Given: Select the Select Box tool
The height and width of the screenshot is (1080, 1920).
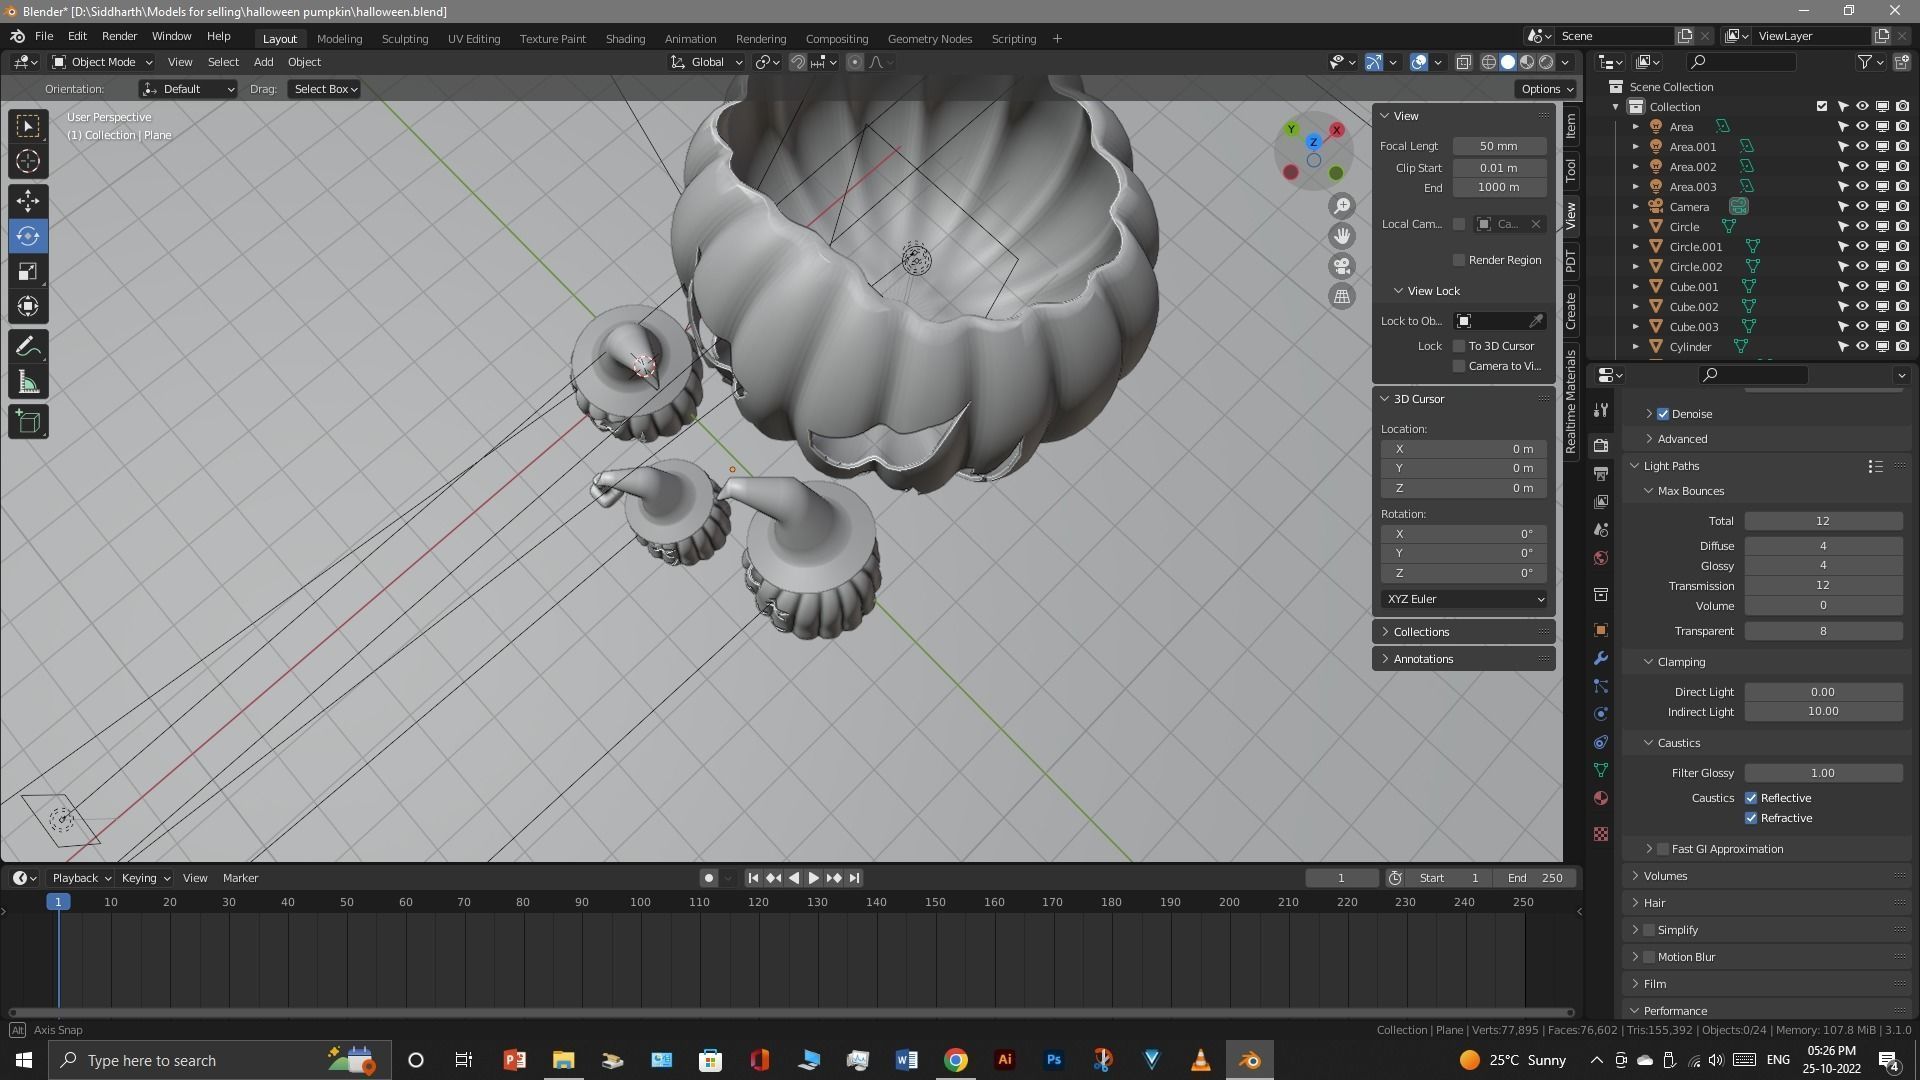Looking at the screenshot, I should (28, 125).
